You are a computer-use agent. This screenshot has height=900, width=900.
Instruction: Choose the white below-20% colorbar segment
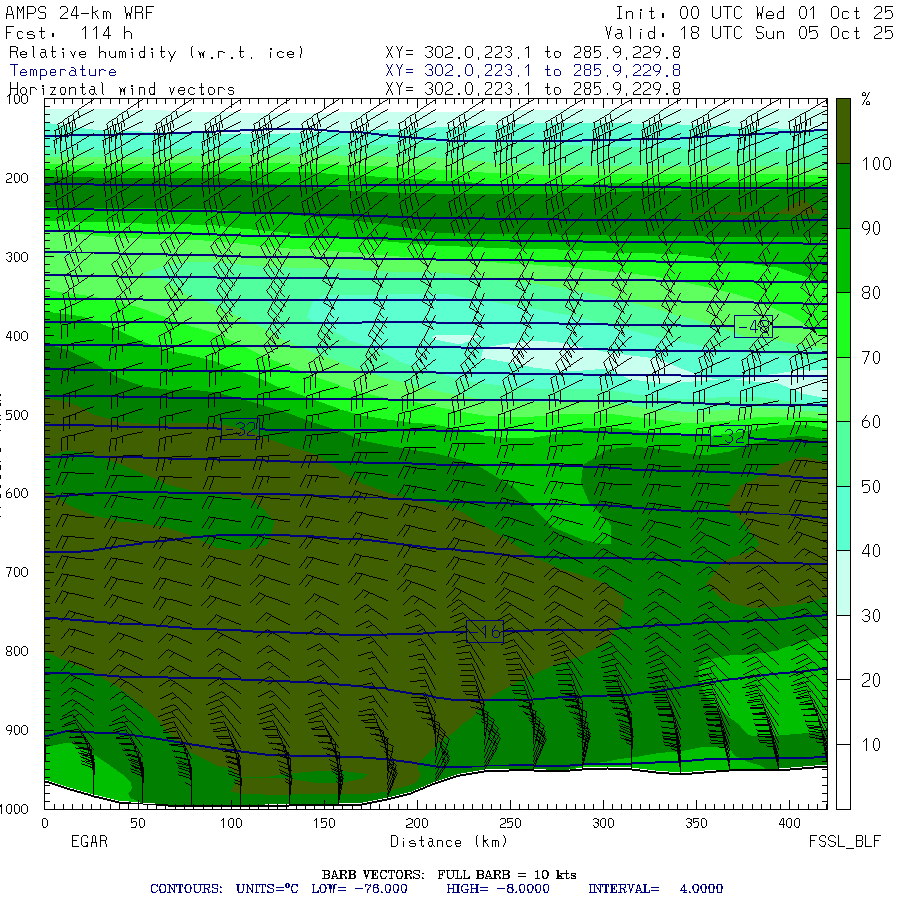pyautogui.click(x=843, y=710)
